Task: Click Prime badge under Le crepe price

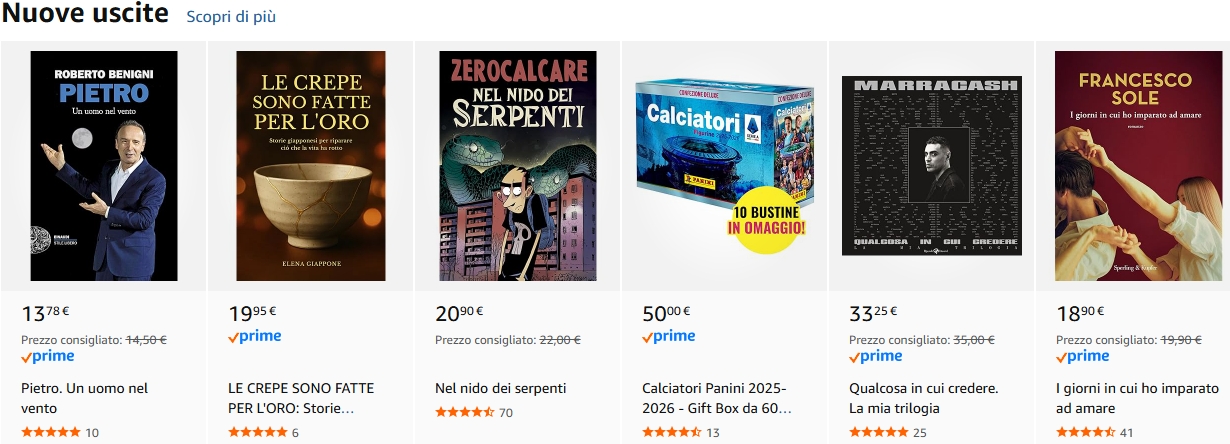Action: click(x=255, y=337)
